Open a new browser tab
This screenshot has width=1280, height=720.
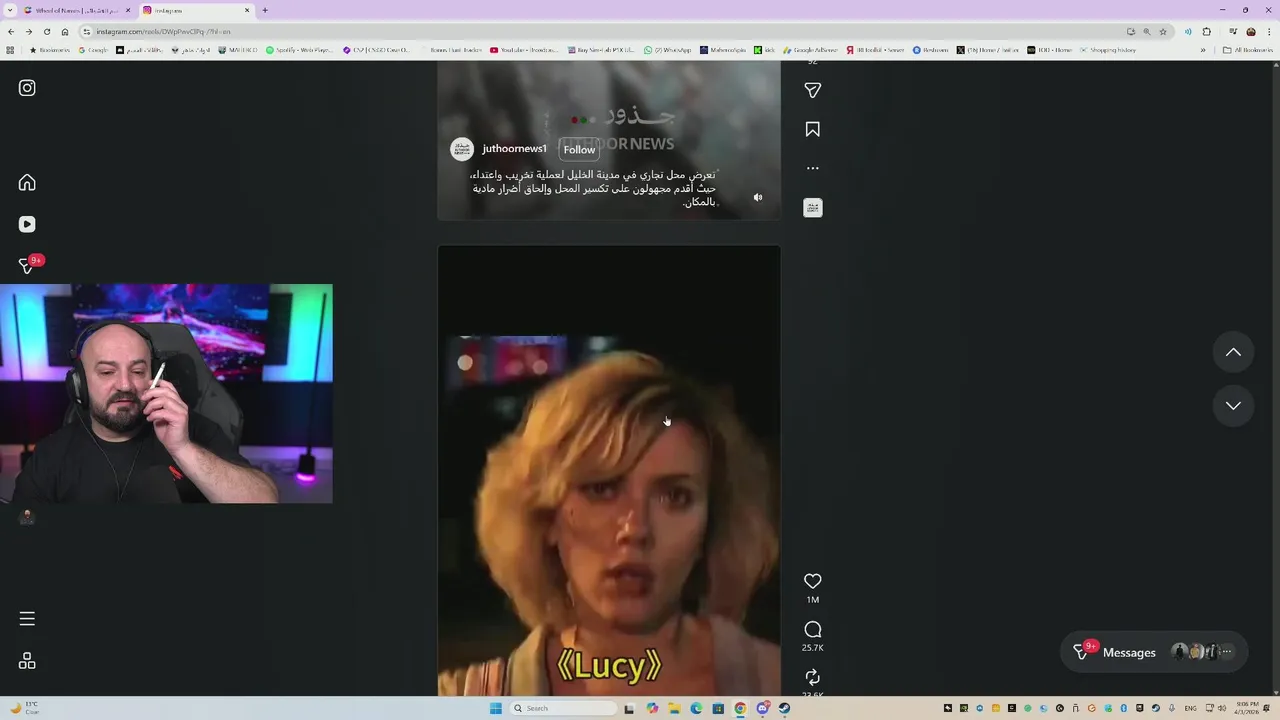[265, 10]
